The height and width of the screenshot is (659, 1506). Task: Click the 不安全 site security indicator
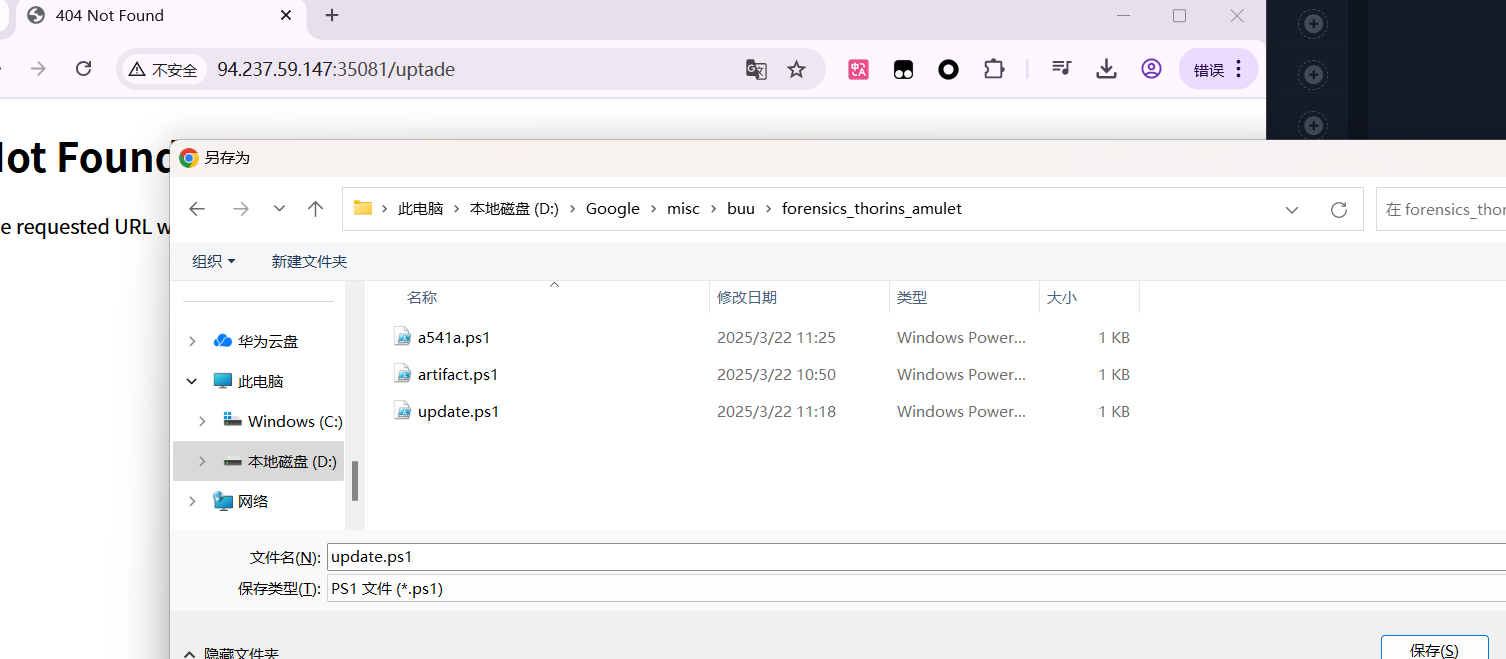click(163, 70)
